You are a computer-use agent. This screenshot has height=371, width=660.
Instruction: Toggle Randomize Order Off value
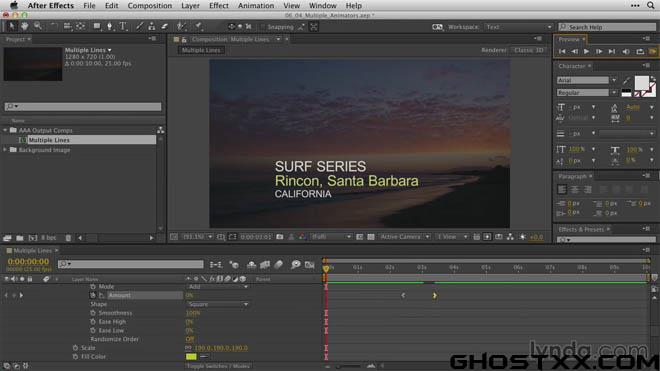pos(190,339)
